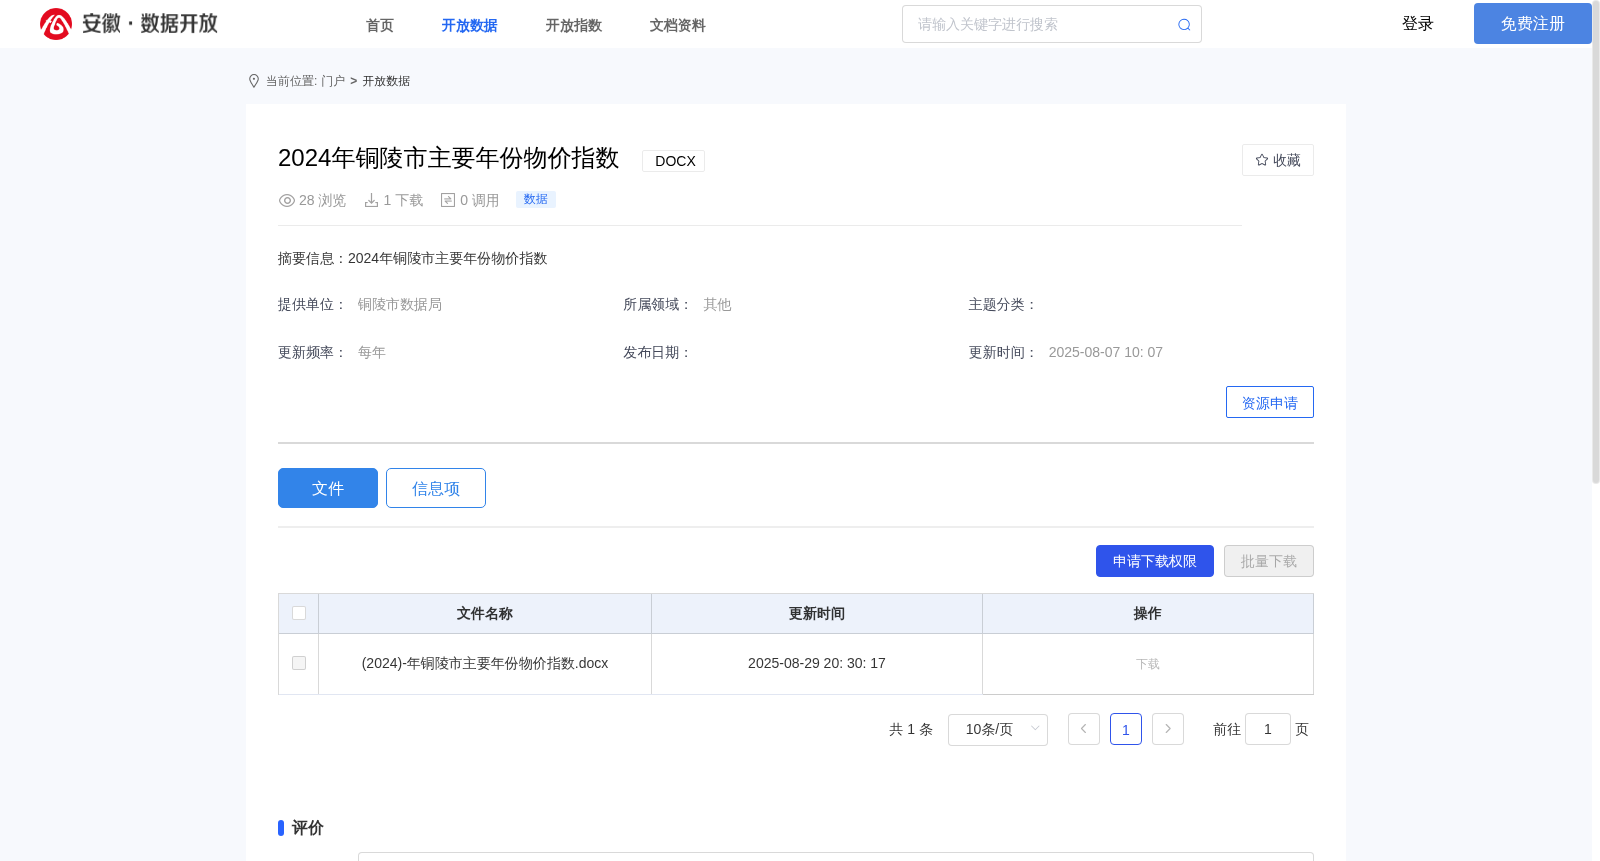Viewport: 1600px width, 861px height.
Task: Open the 开放数据 menu item
Action: coord(470,25)
